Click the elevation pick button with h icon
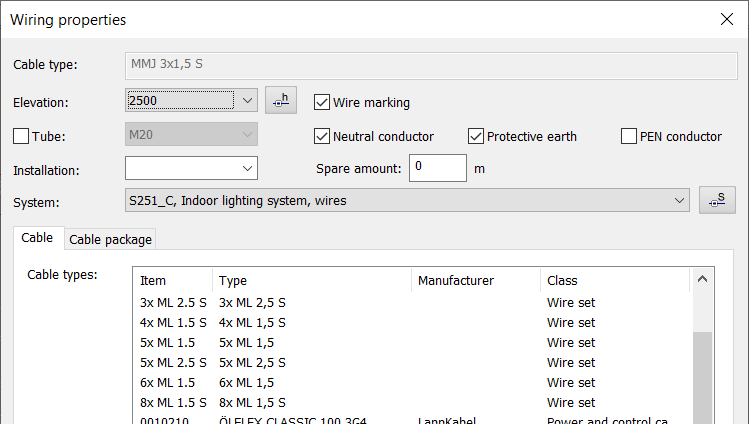 coord(283,100)
